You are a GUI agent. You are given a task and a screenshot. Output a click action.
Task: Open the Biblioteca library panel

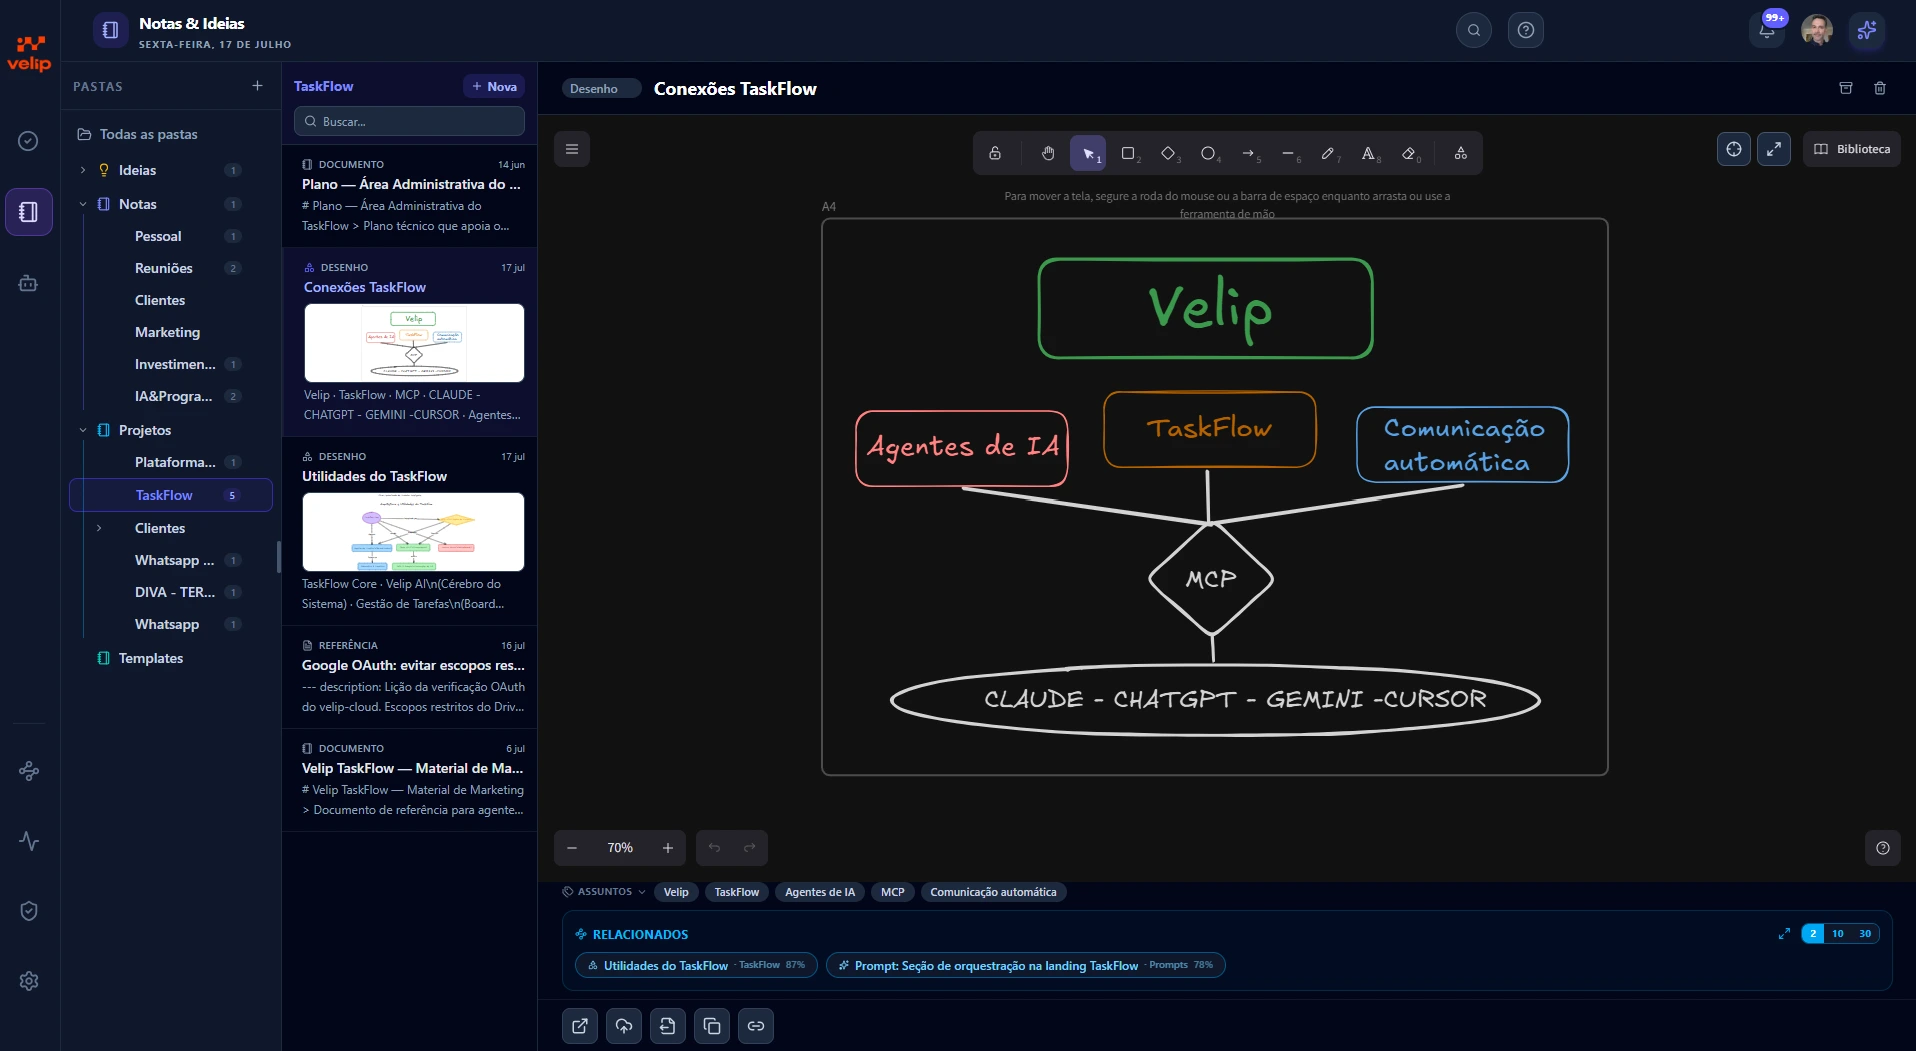[1852, 149]
